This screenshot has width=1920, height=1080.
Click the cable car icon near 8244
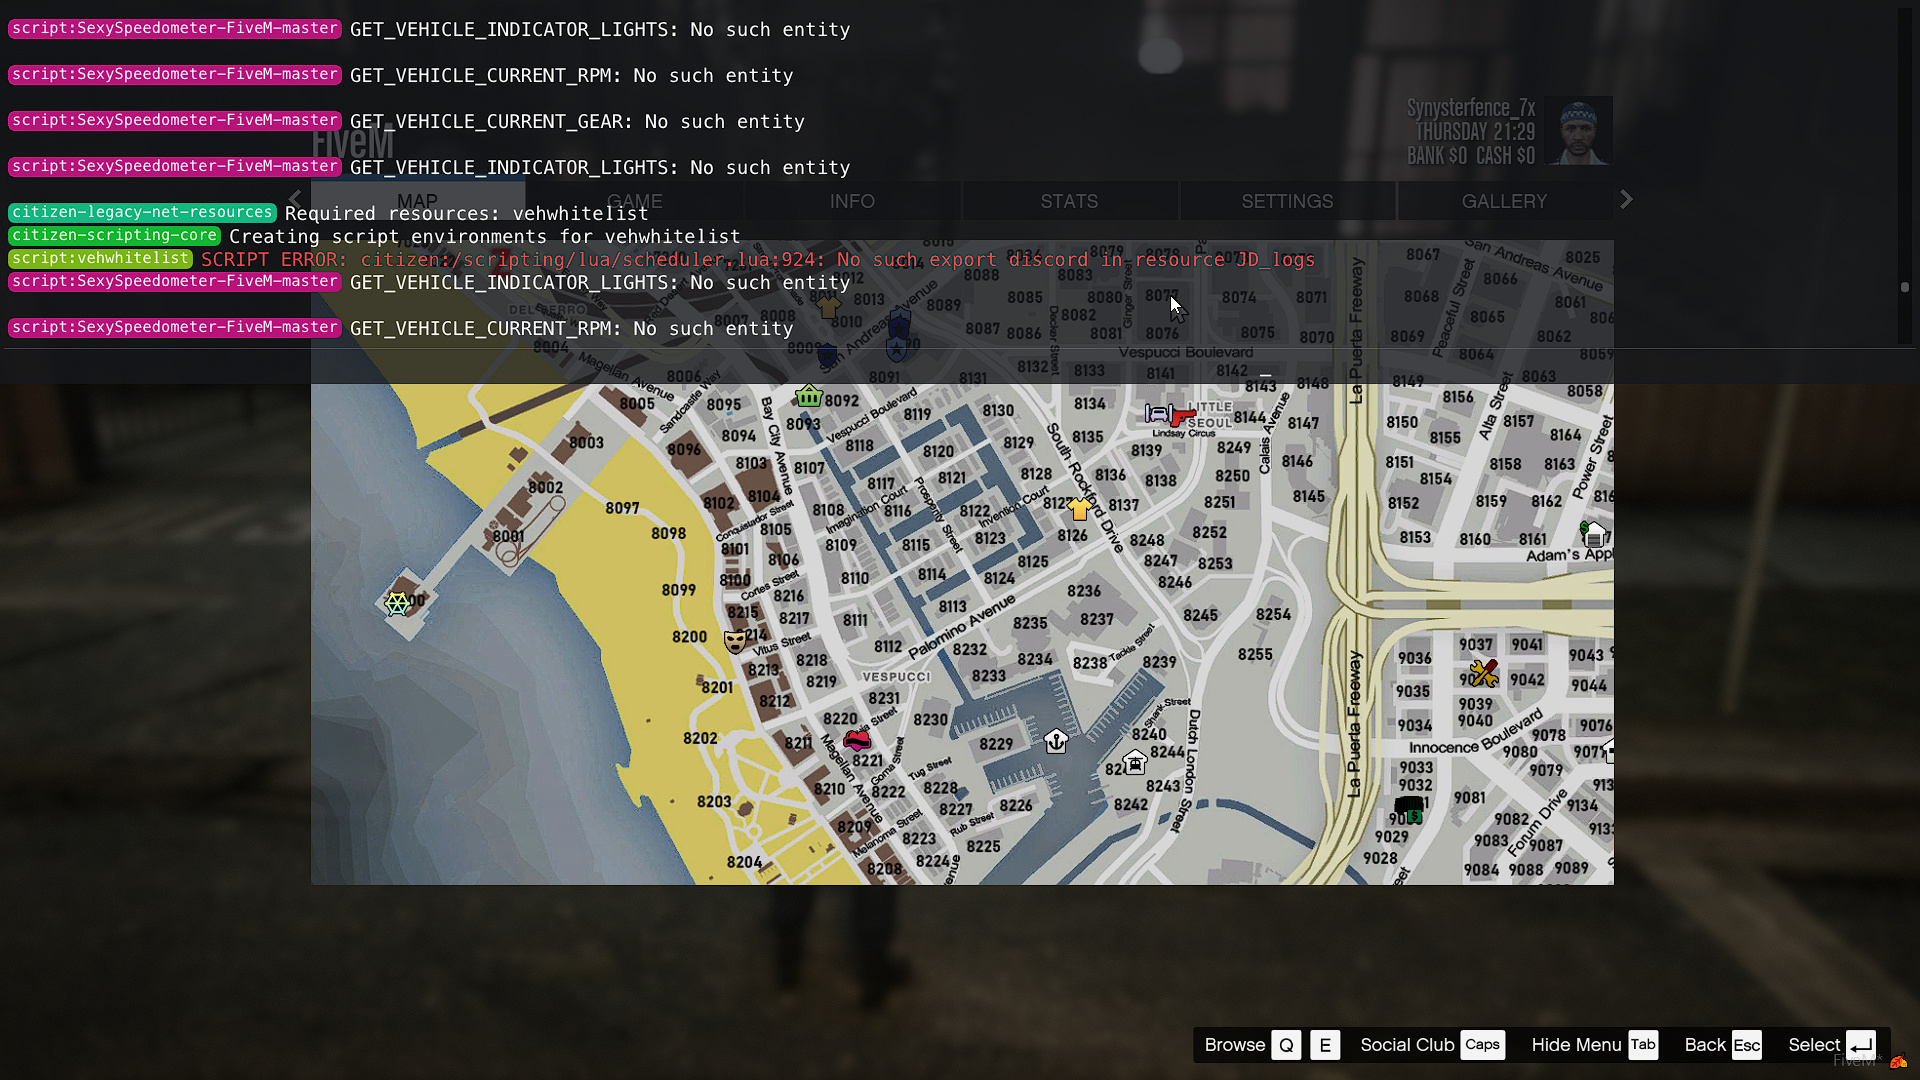click(1135, 764)
